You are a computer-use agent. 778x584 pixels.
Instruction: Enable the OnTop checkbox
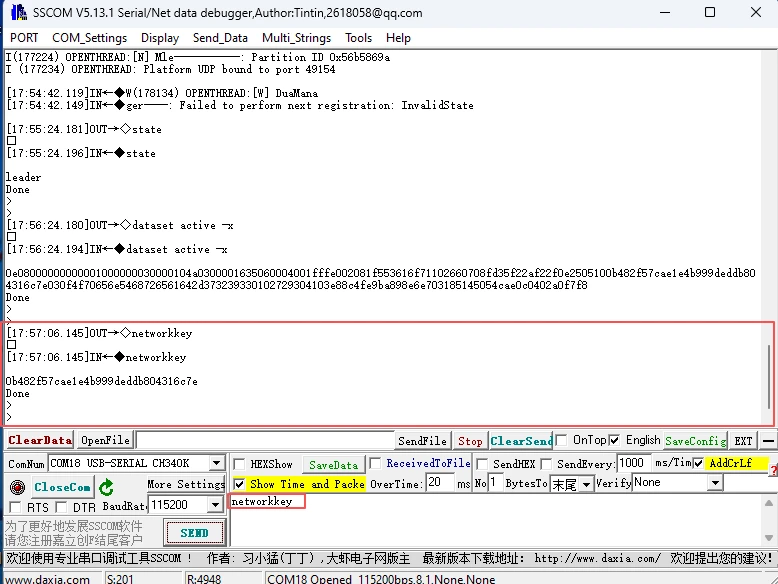coord(563,440)
